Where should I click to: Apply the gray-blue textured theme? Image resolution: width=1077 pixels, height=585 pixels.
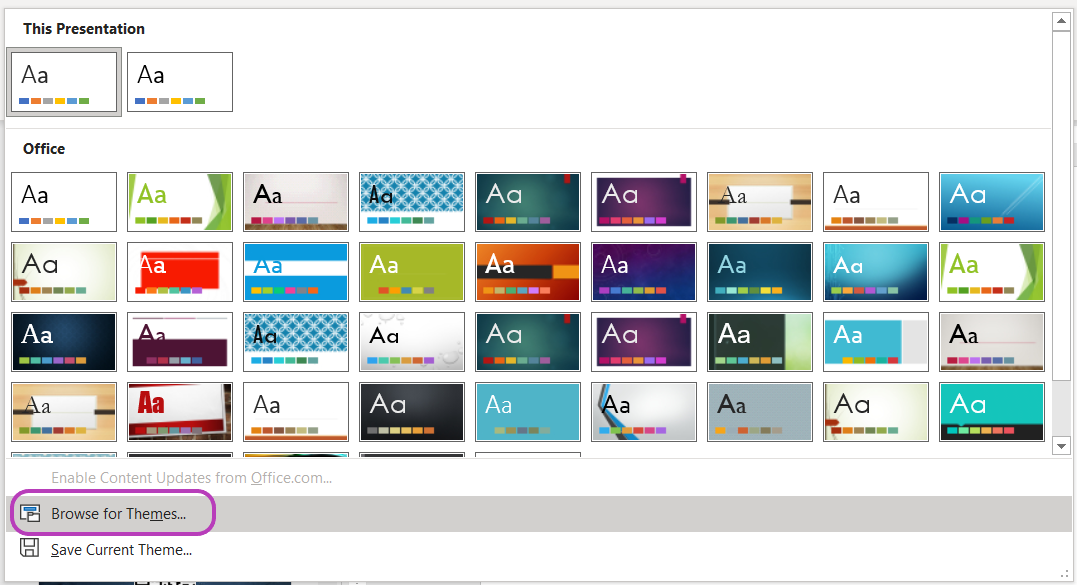(x=760, y=412)
